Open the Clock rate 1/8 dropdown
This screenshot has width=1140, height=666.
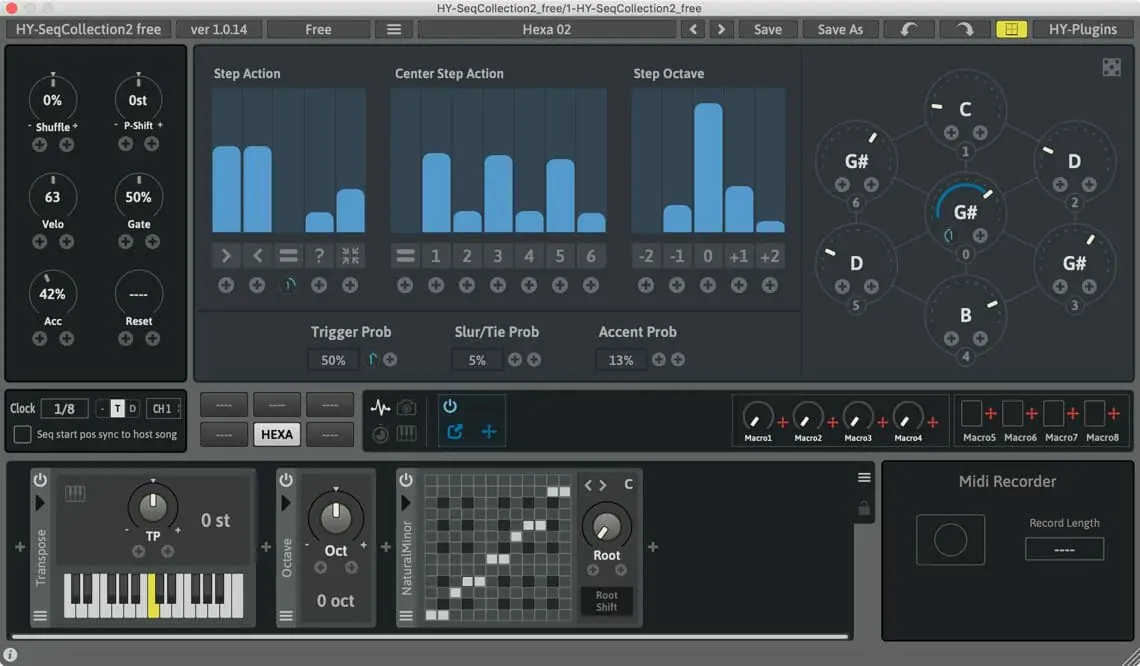pos(64,408)
